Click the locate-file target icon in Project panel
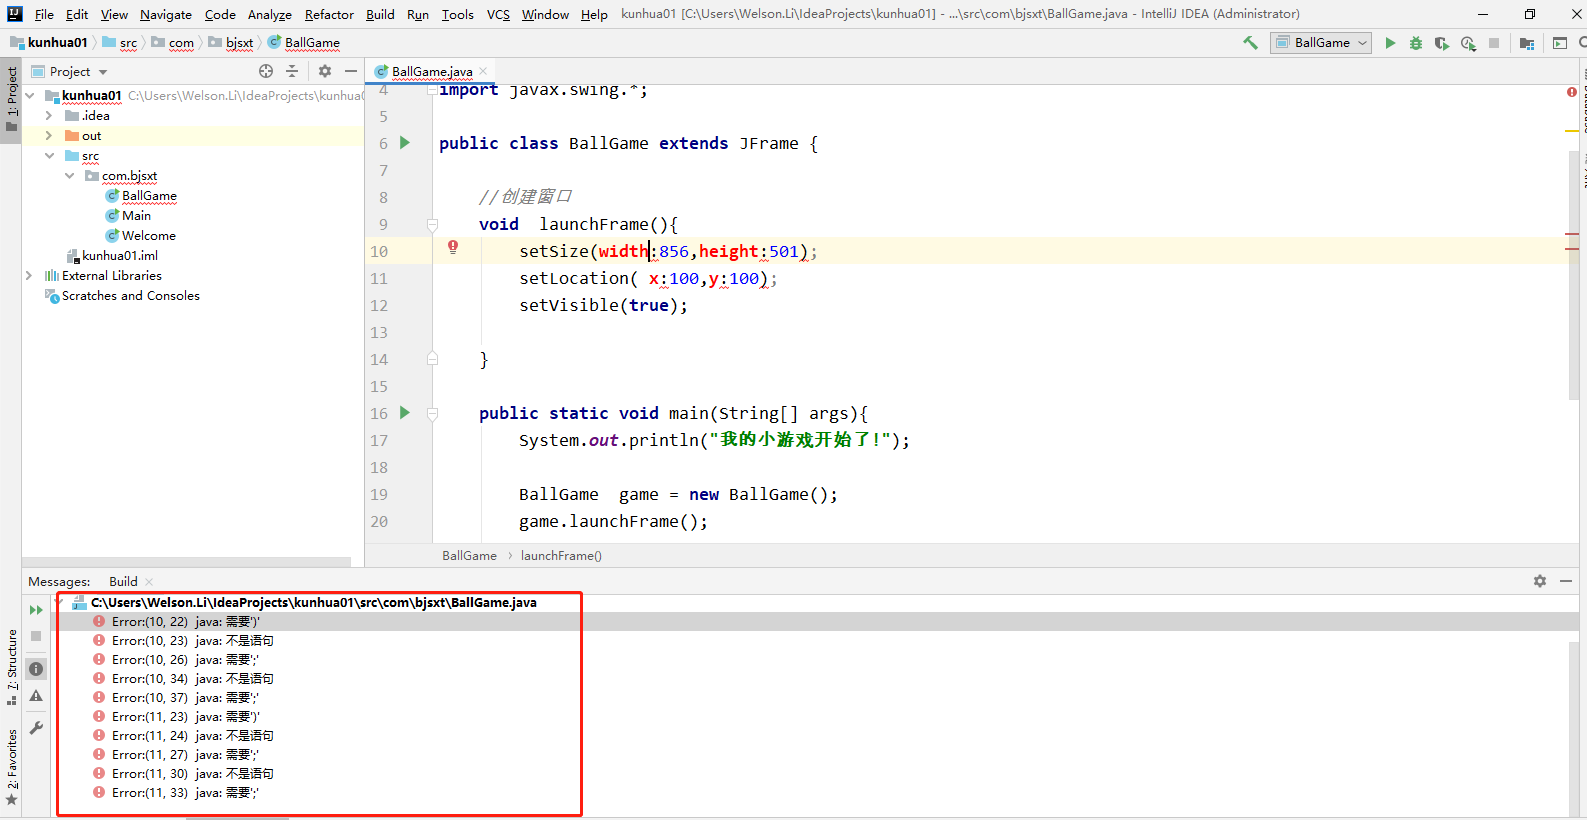The image size is (1587, 820). coord(266,71)
